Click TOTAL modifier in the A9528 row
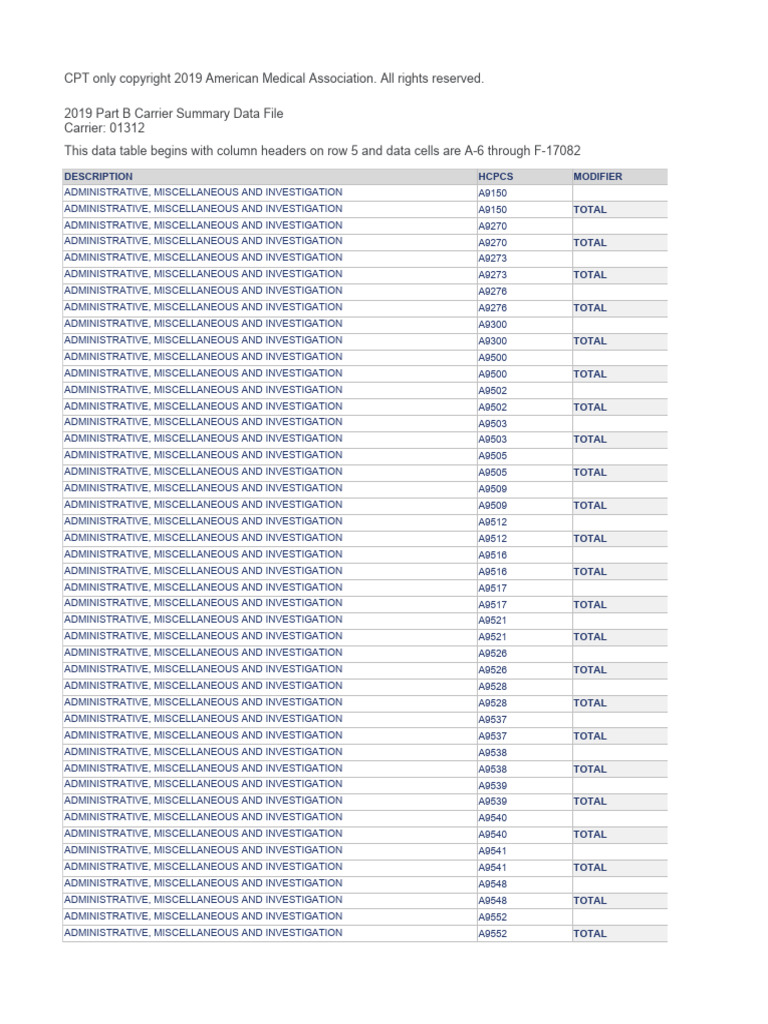 [x=590, y=703]
